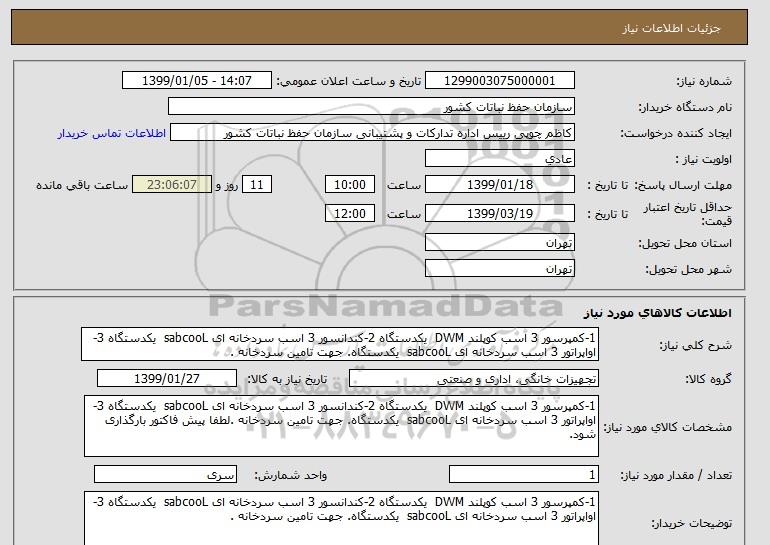This screenshot has height=545, width=770.
Task: Select the label مهلت ارسال پاسخ
Action: pos(683,185)
